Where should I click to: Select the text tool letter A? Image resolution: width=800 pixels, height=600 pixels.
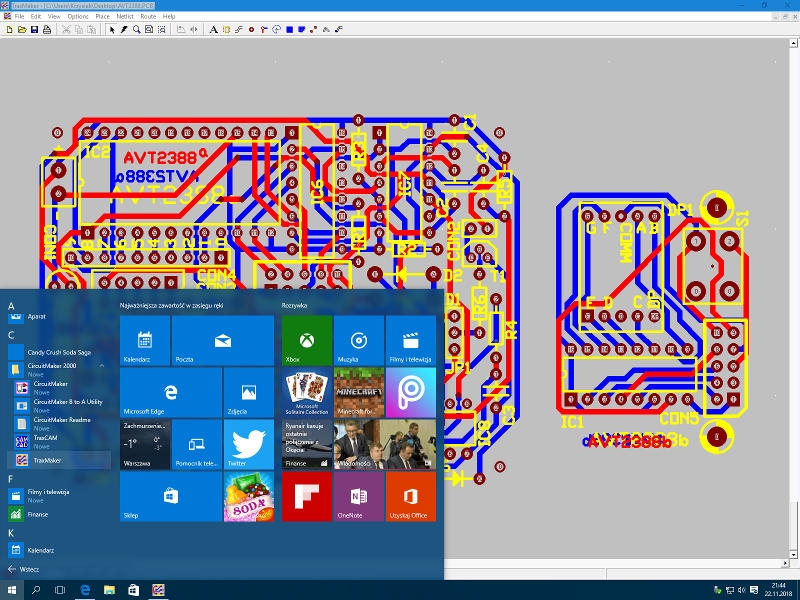213,30
